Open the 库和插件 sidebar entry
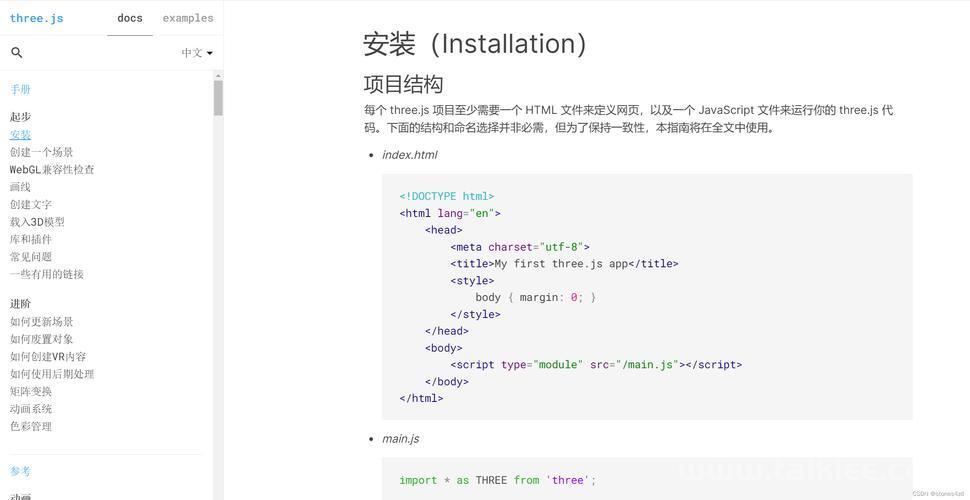970x500 pixels. pos(31,239)
